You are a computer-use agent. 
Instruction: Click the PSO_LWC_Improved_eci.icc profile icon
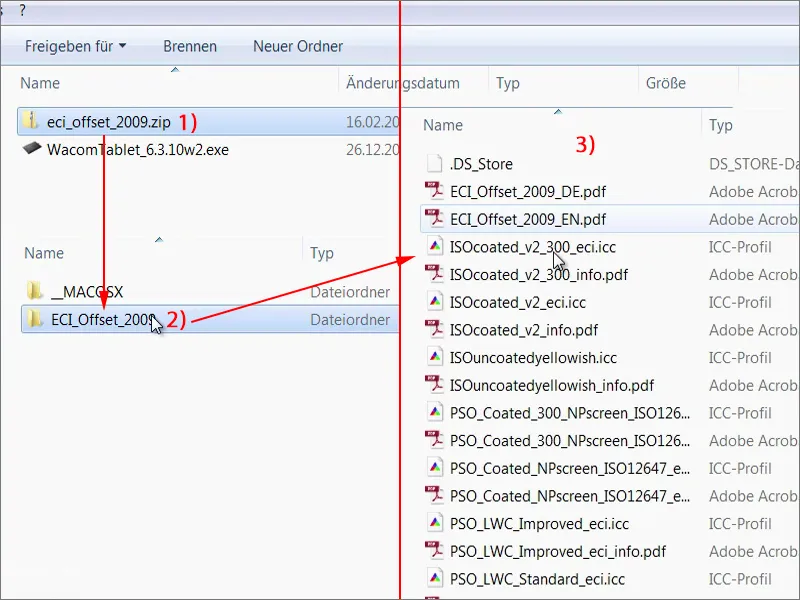click(435, 523)
